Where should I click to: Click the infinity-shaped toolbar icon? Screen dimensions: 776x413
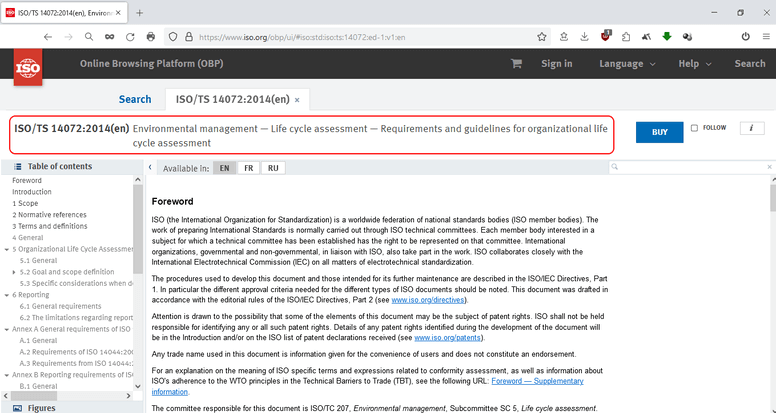pos(109,37)
